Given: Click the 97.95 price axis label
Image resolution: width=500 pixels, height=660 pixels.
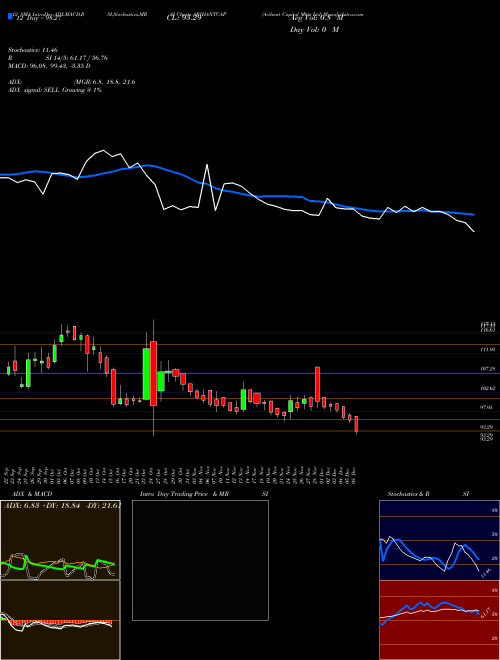Looking at the screenshot, I should point(487,407).
